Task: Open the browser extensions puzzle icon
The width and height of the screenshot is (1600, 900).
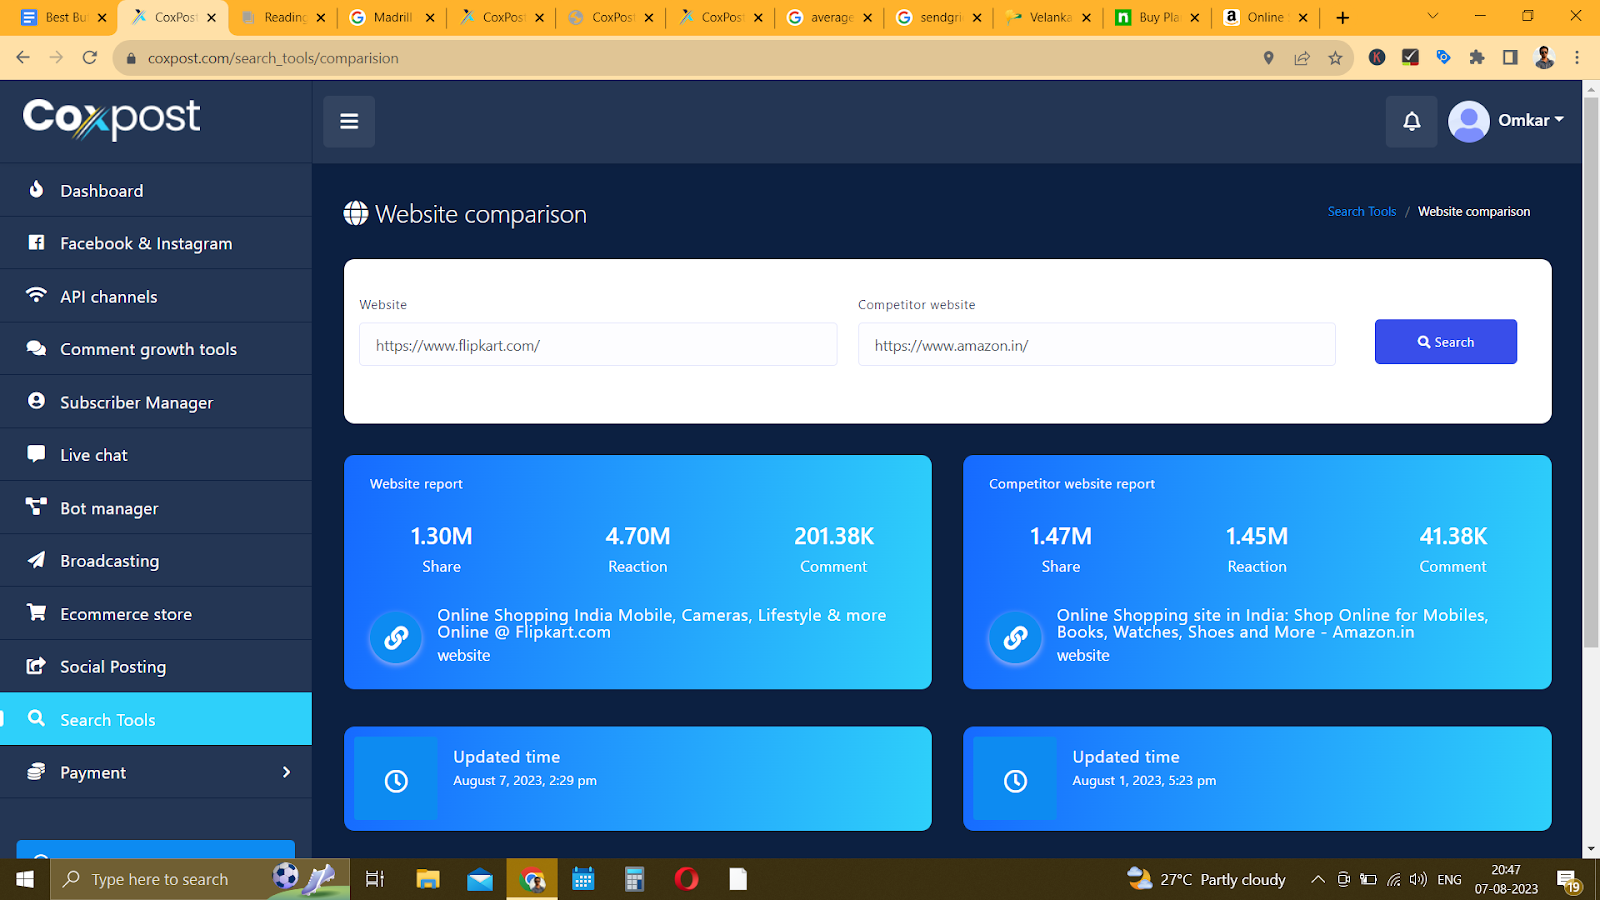Action: (1477, 58)
